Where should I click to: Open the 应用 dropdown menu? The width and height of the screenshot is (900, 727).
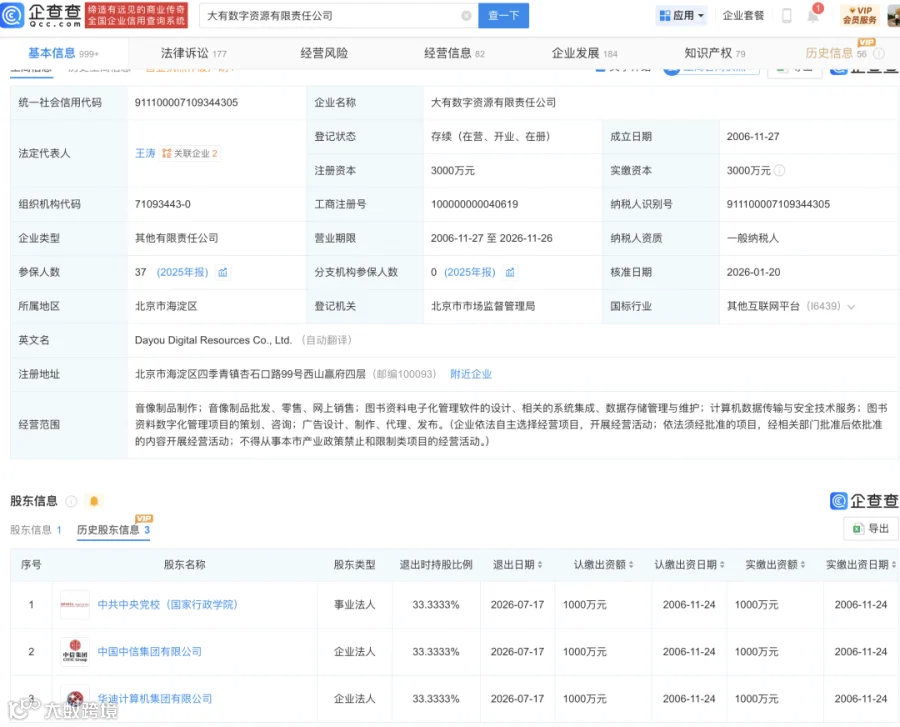point(681,15)
